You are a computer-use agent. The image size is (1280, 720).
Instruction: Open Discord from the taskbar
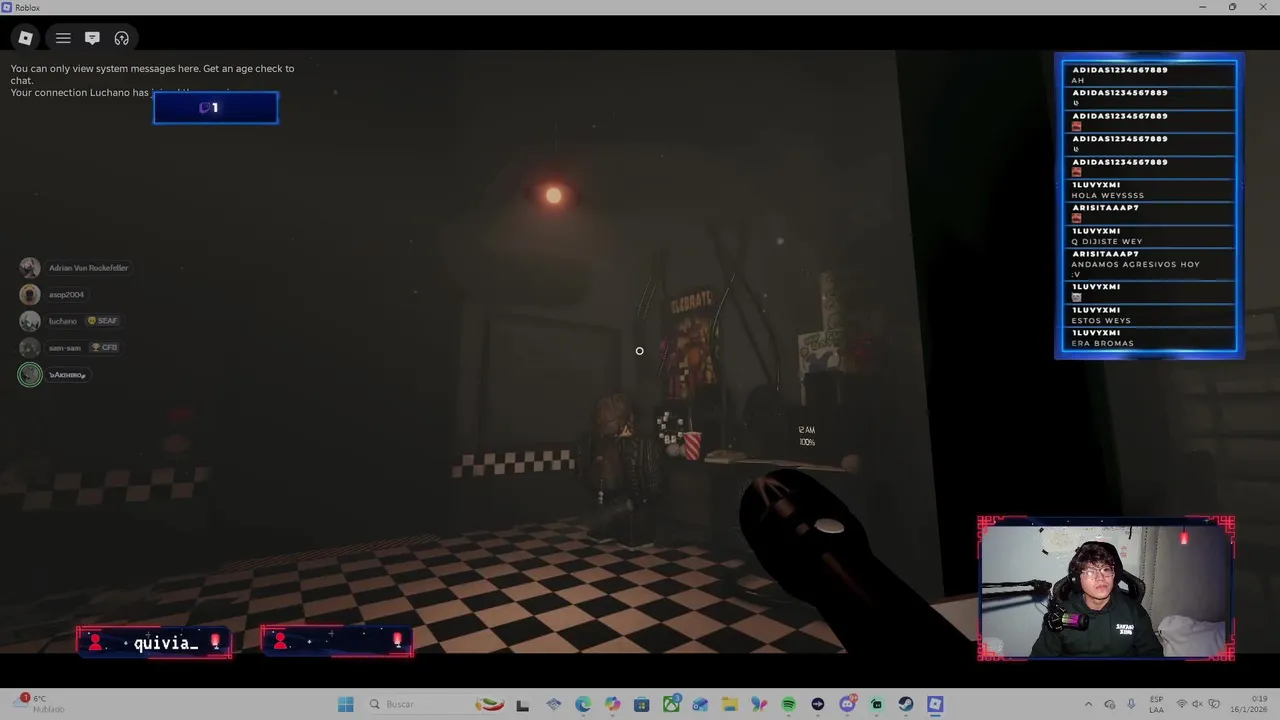(847, 704)
